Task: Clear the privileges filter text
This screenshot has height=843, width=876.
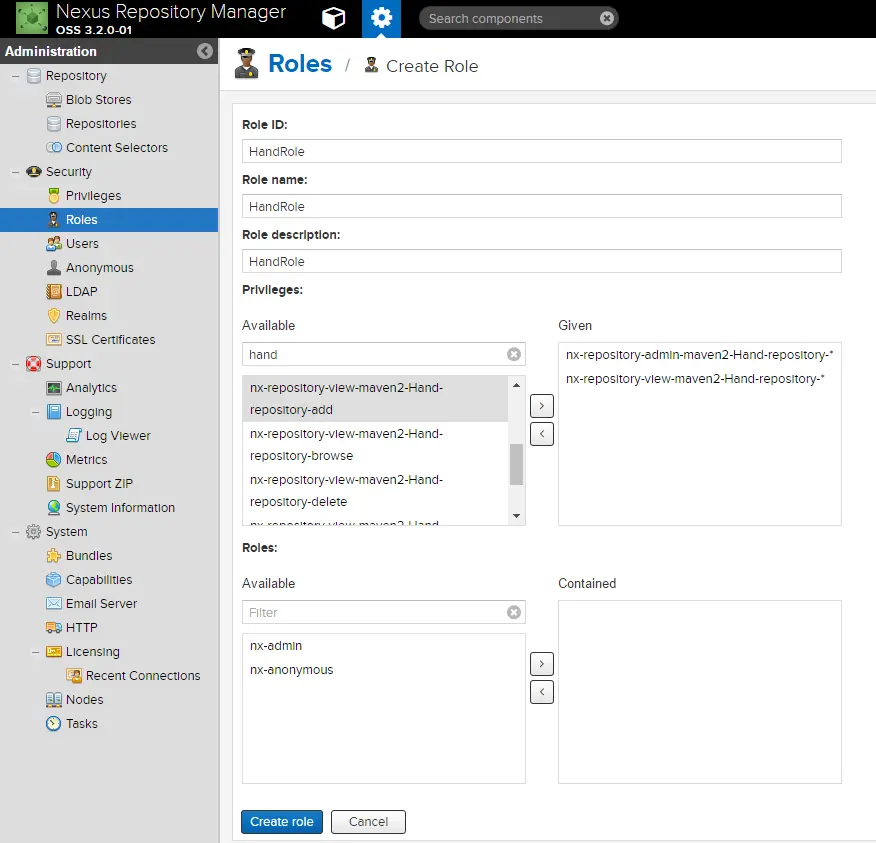Action: click(513, 355)
